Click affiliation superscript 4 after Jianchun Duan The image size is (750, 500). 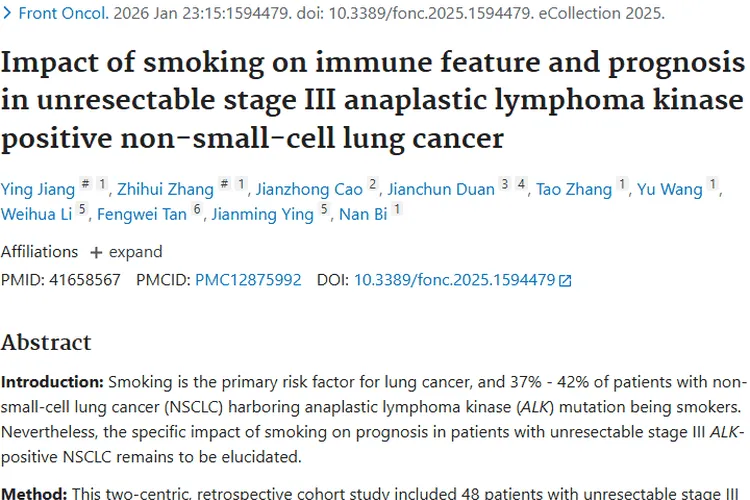pos(521,184)
